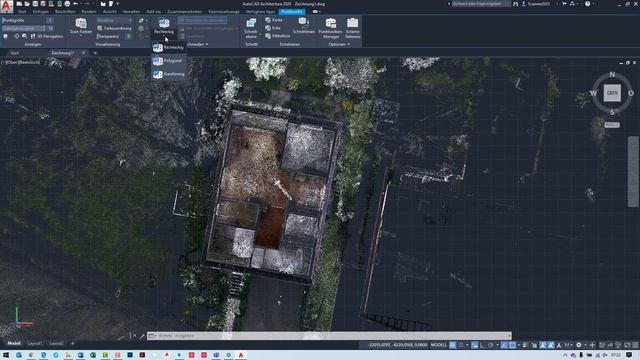Screen dimensions: 640x360
Task: Click the search help input field
Action: 481,4
